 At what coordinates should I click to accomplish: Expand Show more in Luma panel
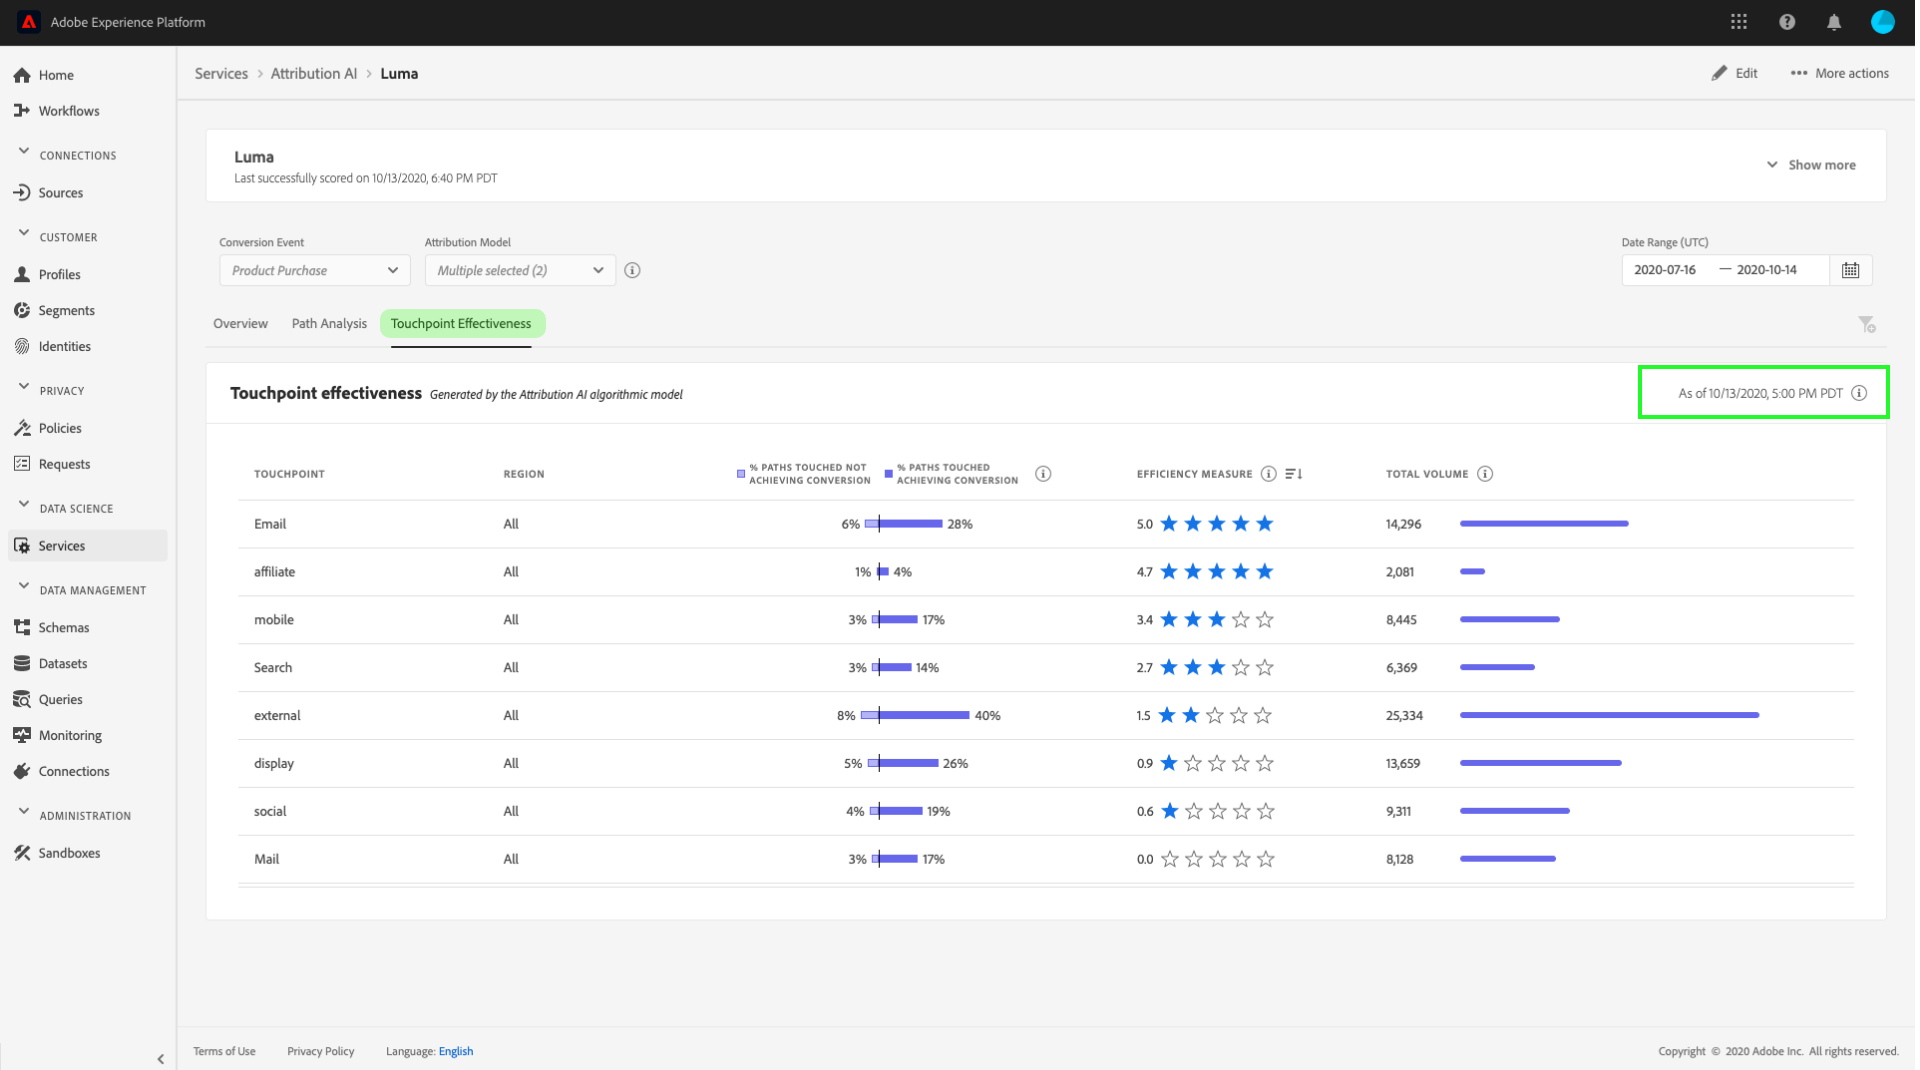coord(1811,165)
